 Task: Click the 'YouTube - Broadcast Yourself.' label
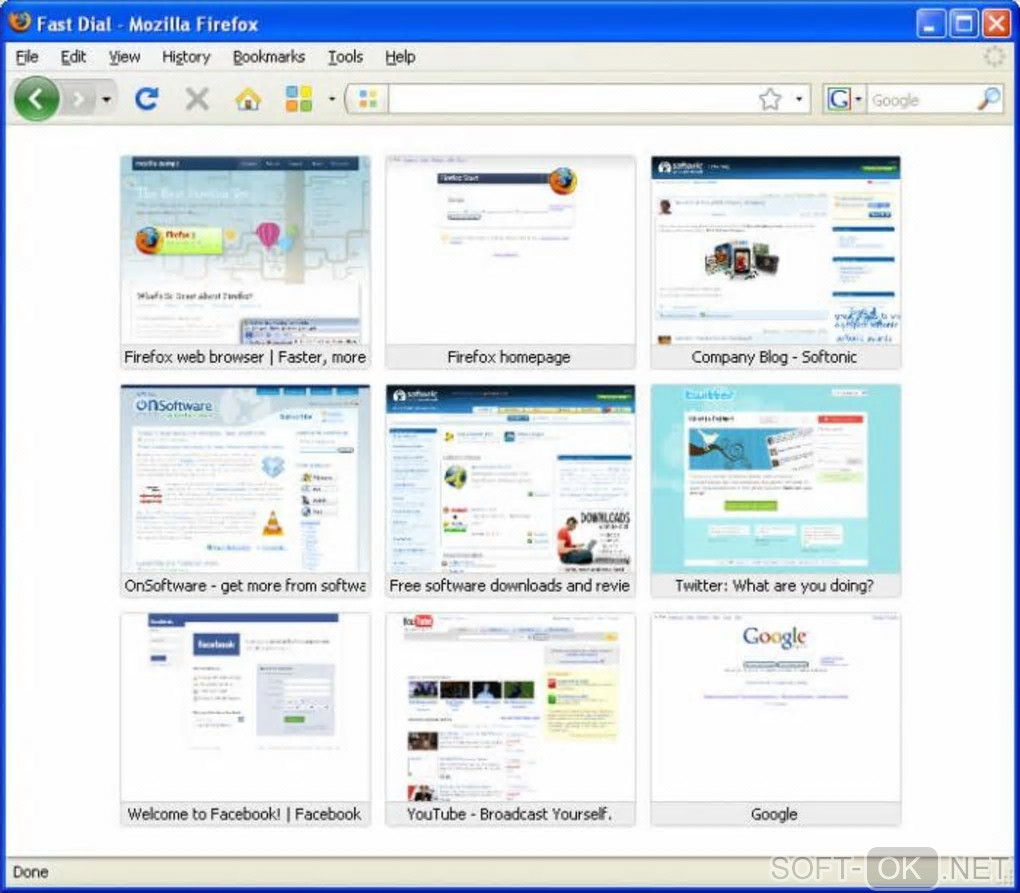[509, 814]
